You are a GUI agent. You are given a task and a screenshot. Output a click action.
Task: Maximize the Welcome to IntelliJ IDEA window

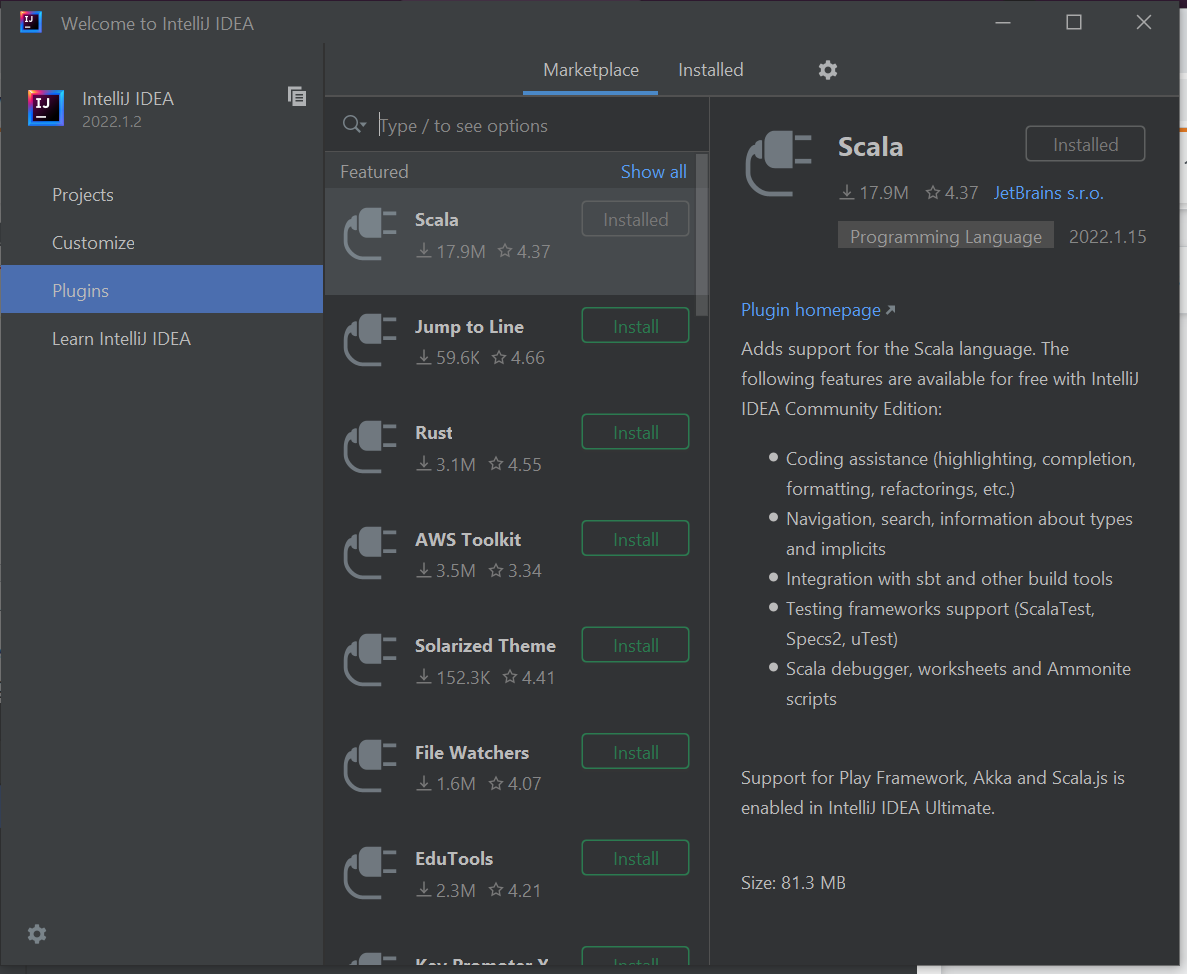coord(1073,23)
